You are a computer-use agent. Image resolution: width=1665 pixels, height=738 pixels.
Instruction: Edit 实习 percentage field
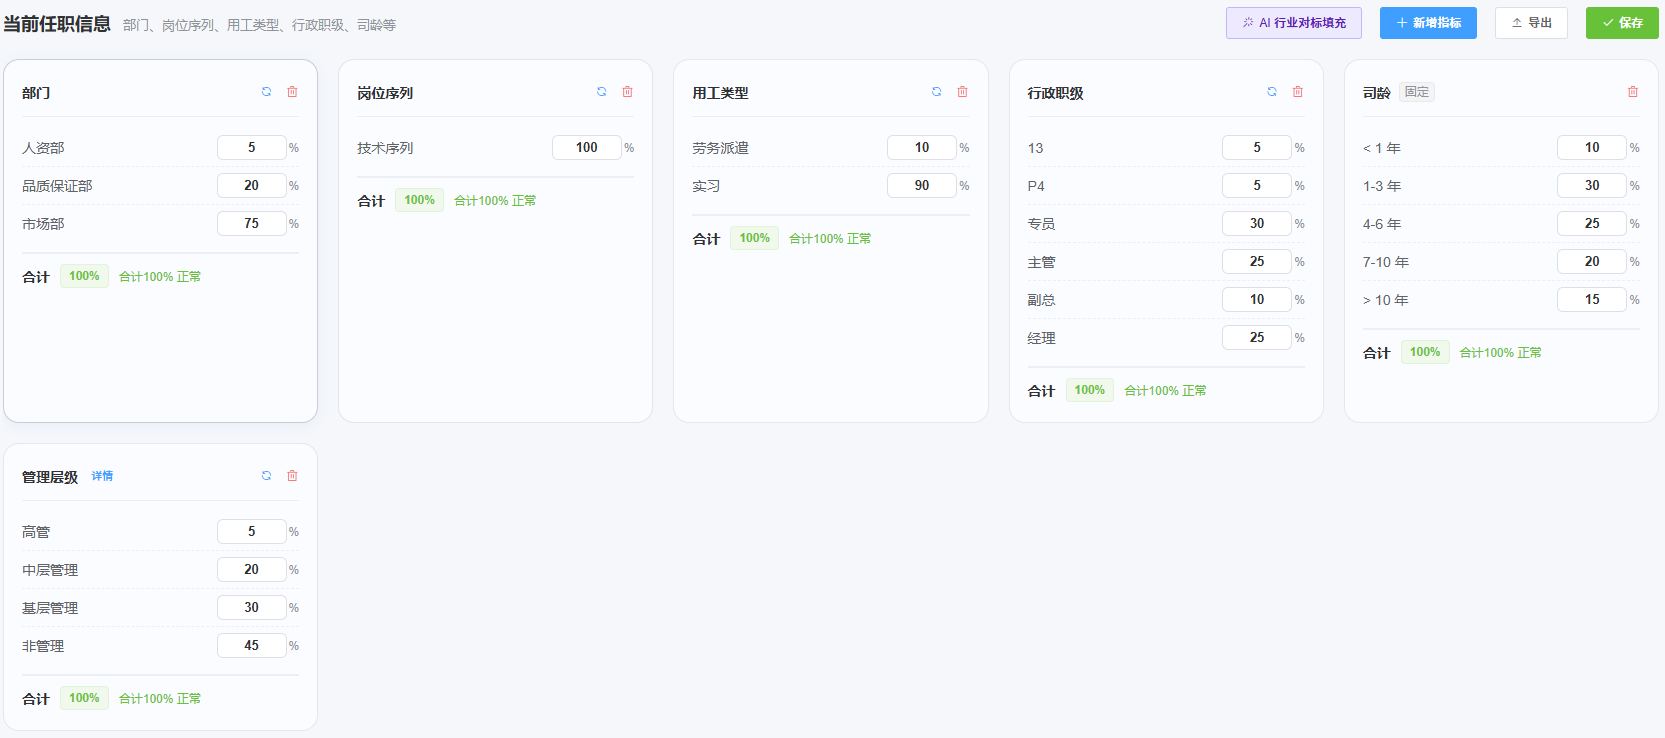tap(922, 186)
